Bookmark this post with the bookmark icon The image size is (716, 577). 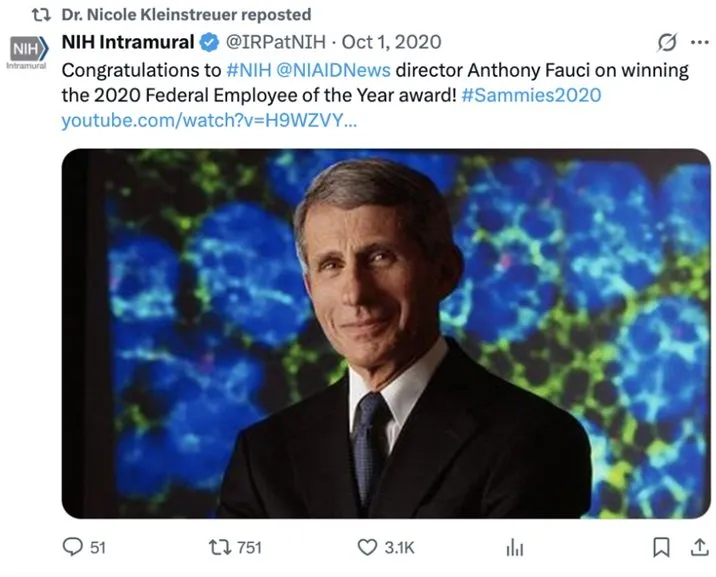tap(661, 547)
